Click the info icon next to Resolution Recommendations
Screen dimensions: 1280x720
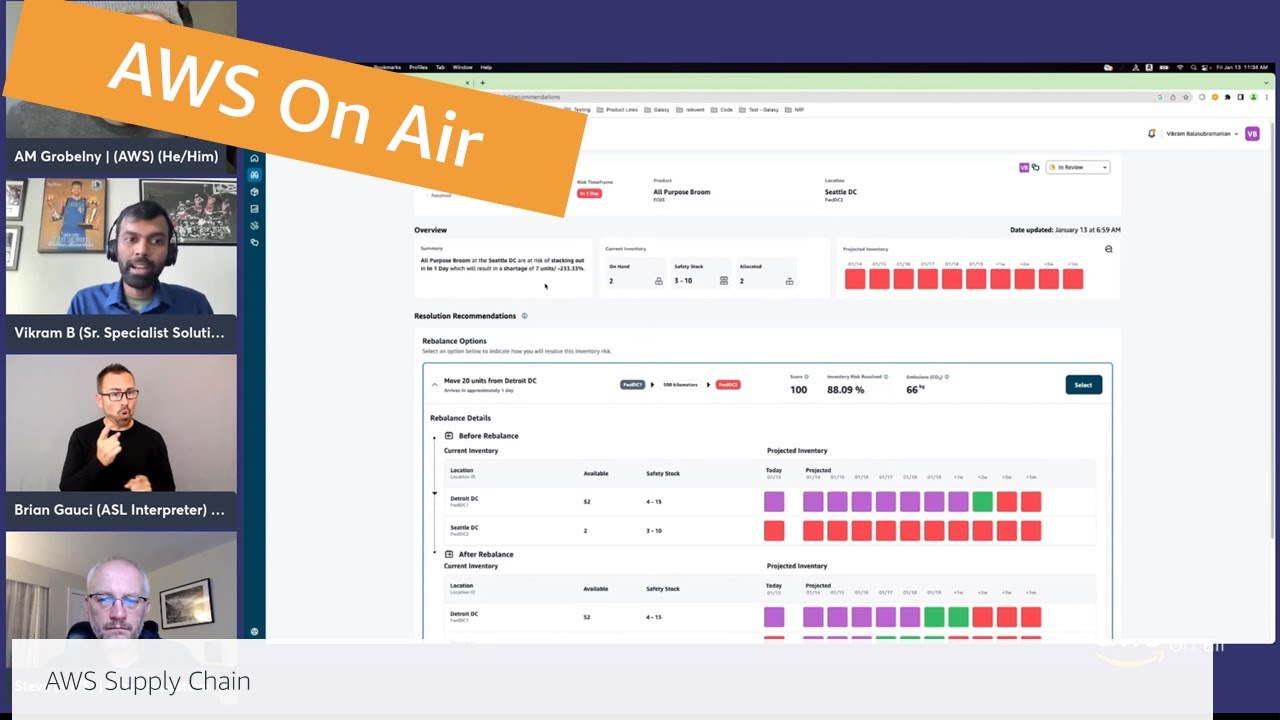[x=524, y=316]
